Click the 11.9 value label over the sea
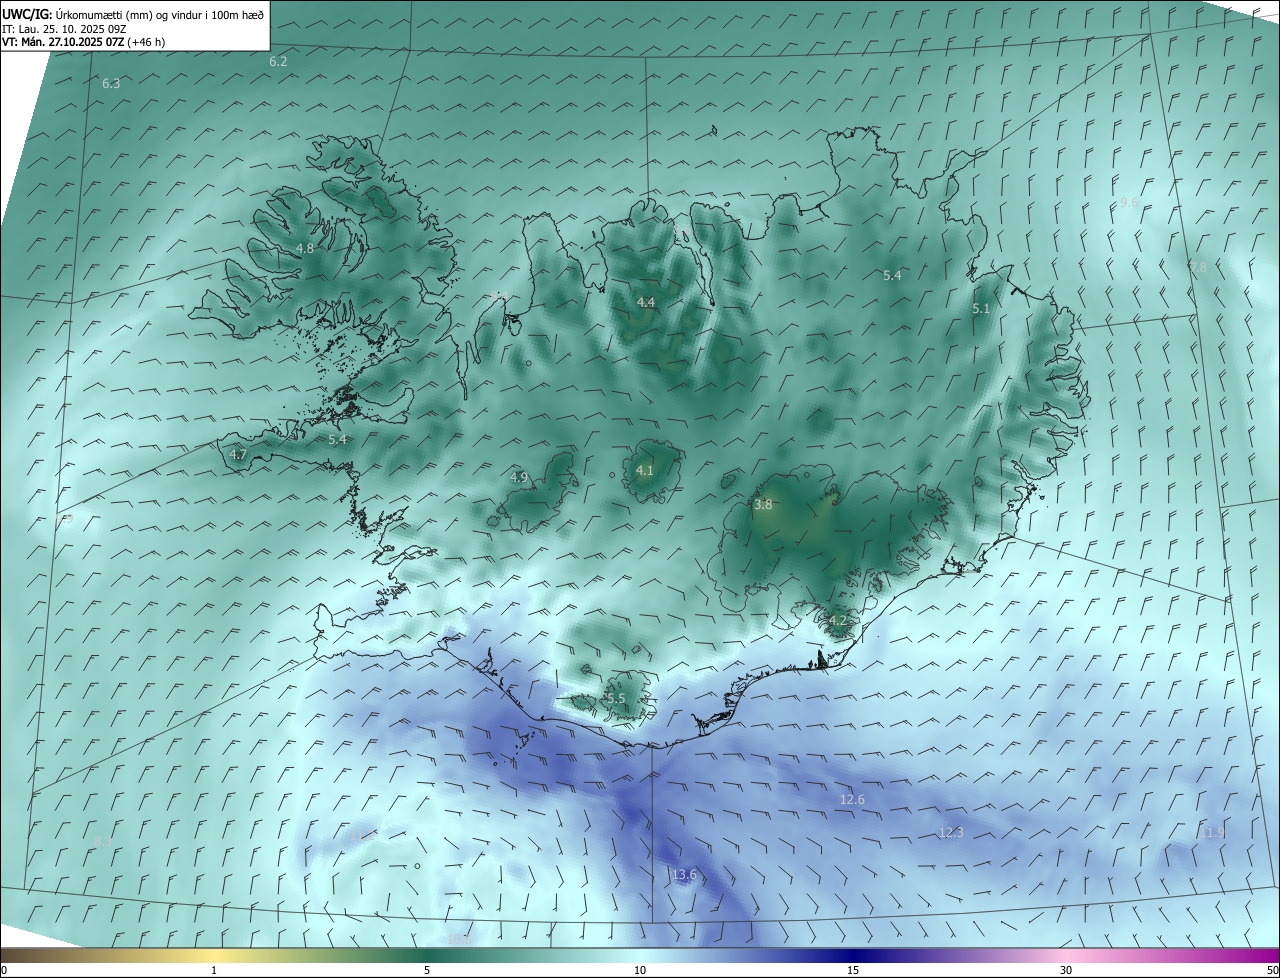 [x=1211, y=833]
